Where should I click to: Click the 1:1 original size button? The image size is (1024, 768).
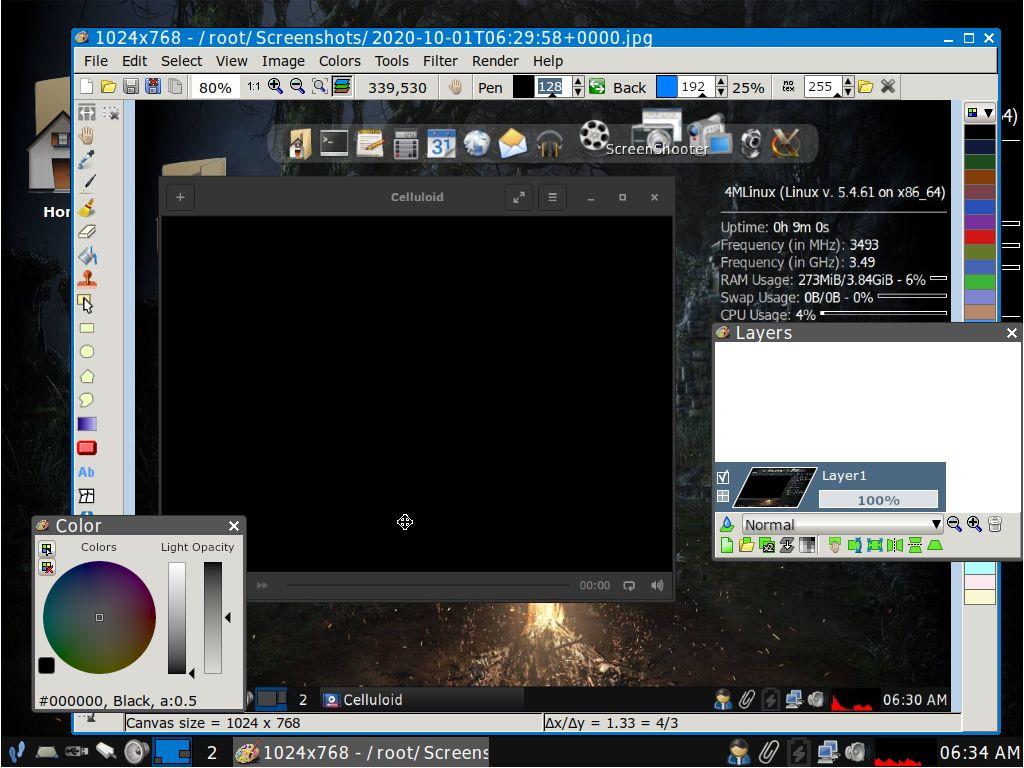[253, 87]
